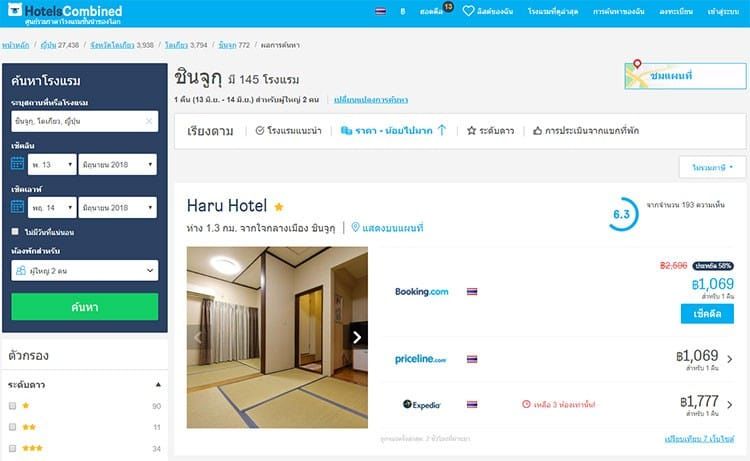Click the check-in calendar icon

tap(17, 164)
